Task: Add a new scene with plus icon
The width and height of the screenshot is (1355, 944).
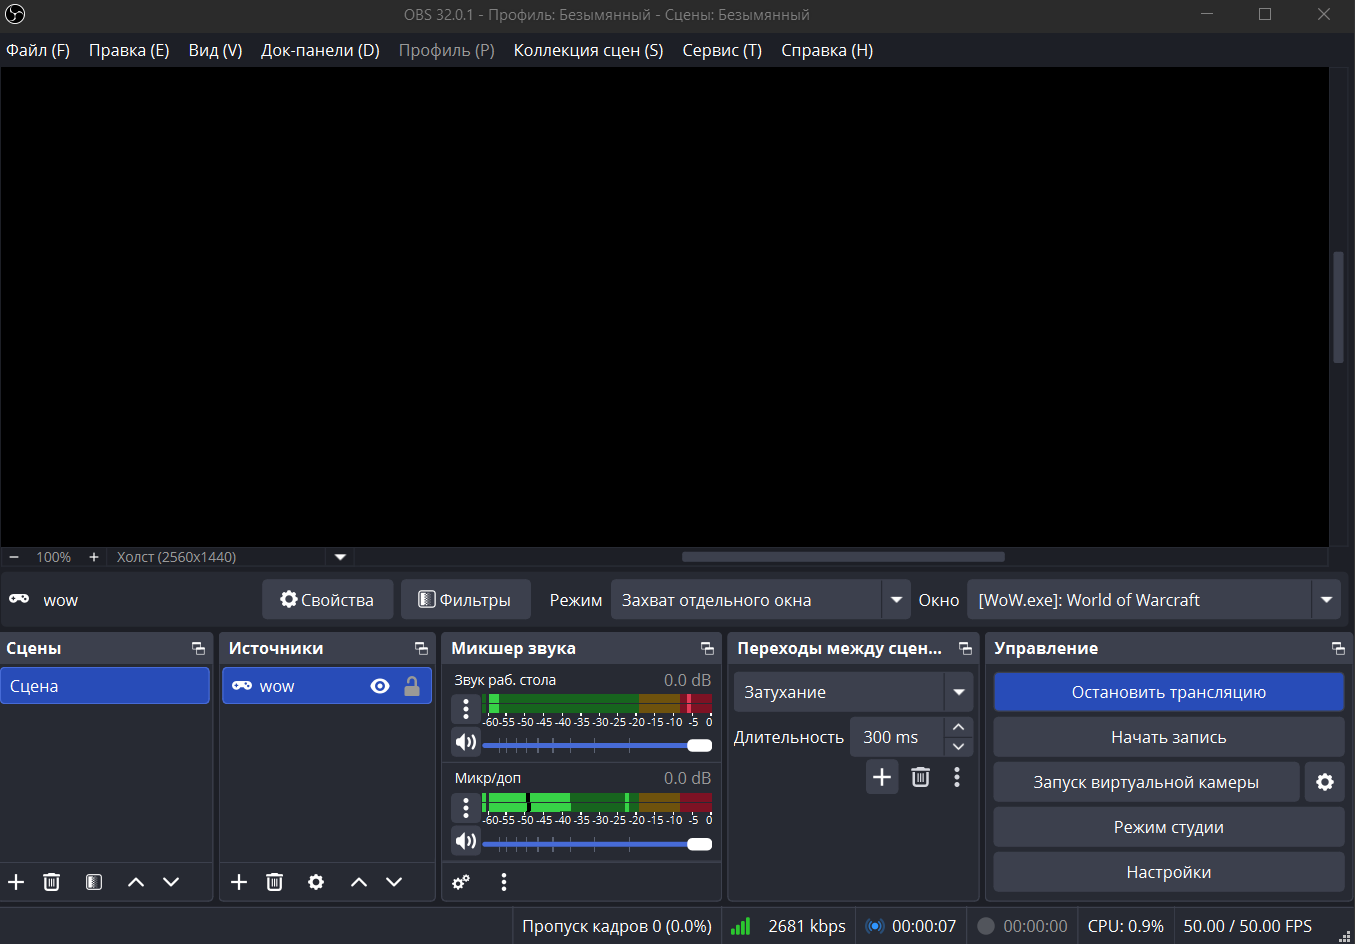Action: 16,882
